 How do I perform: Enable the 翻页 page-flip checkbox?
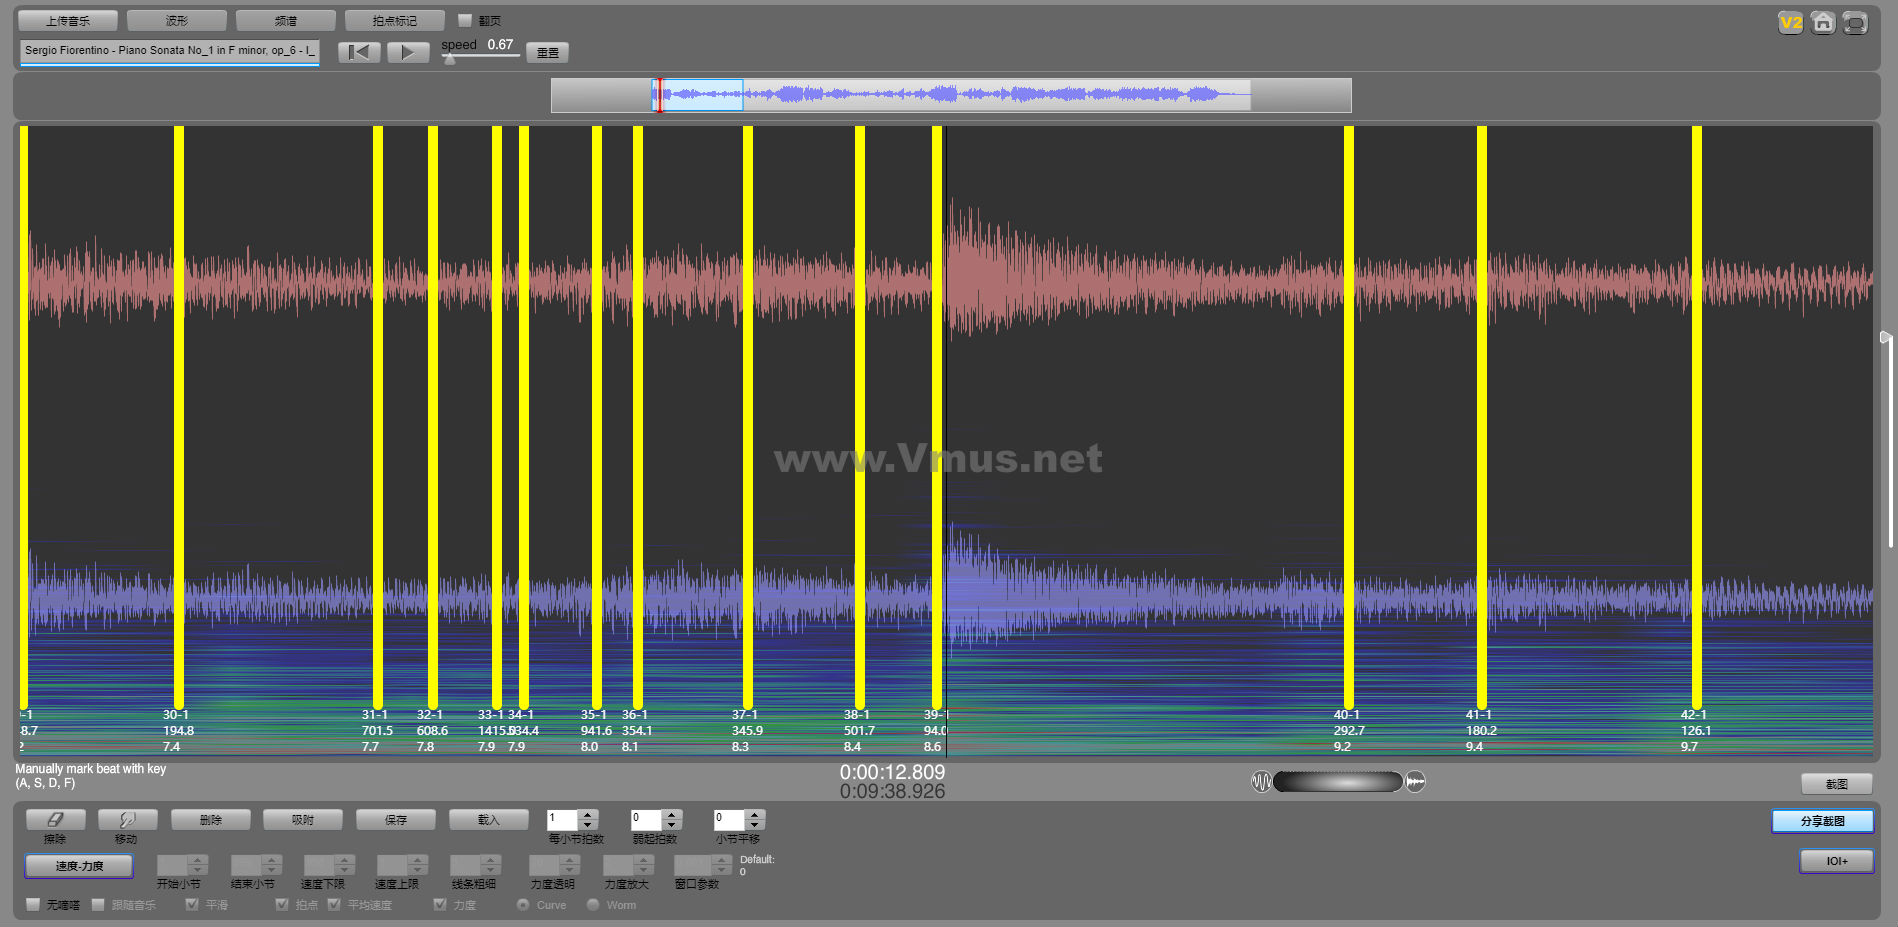465,20
